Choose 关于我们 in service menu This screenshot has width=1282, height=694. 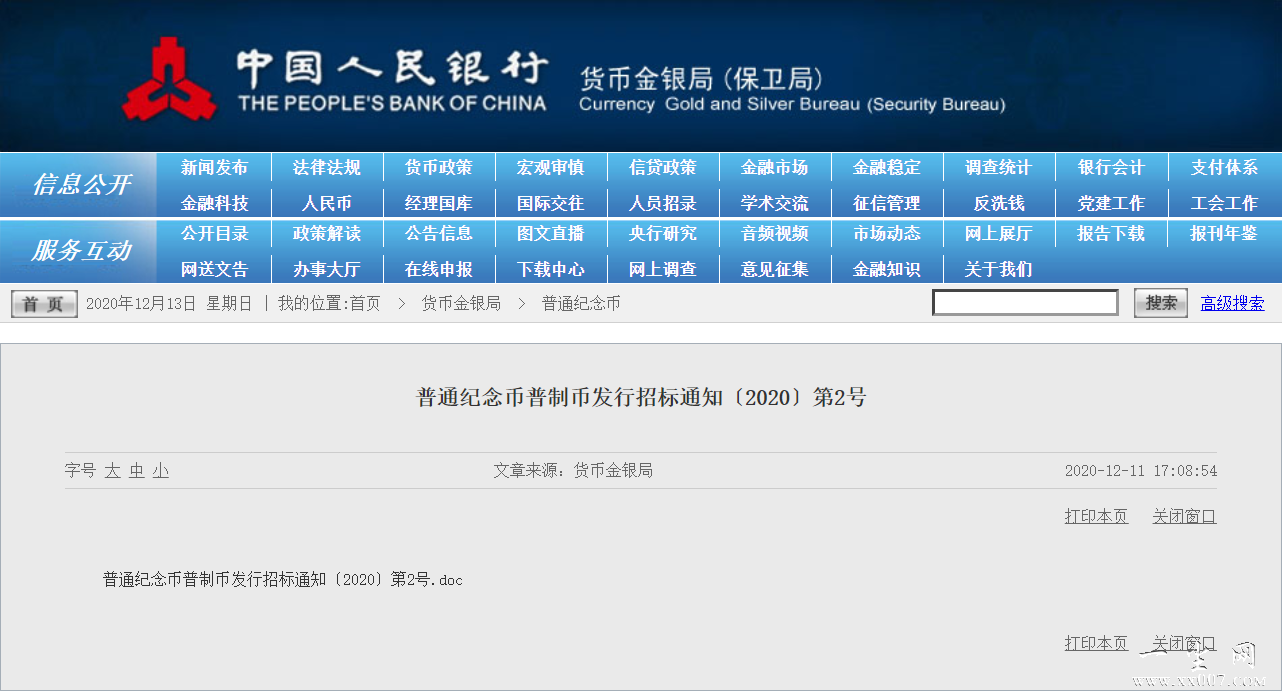click(998, 269)
